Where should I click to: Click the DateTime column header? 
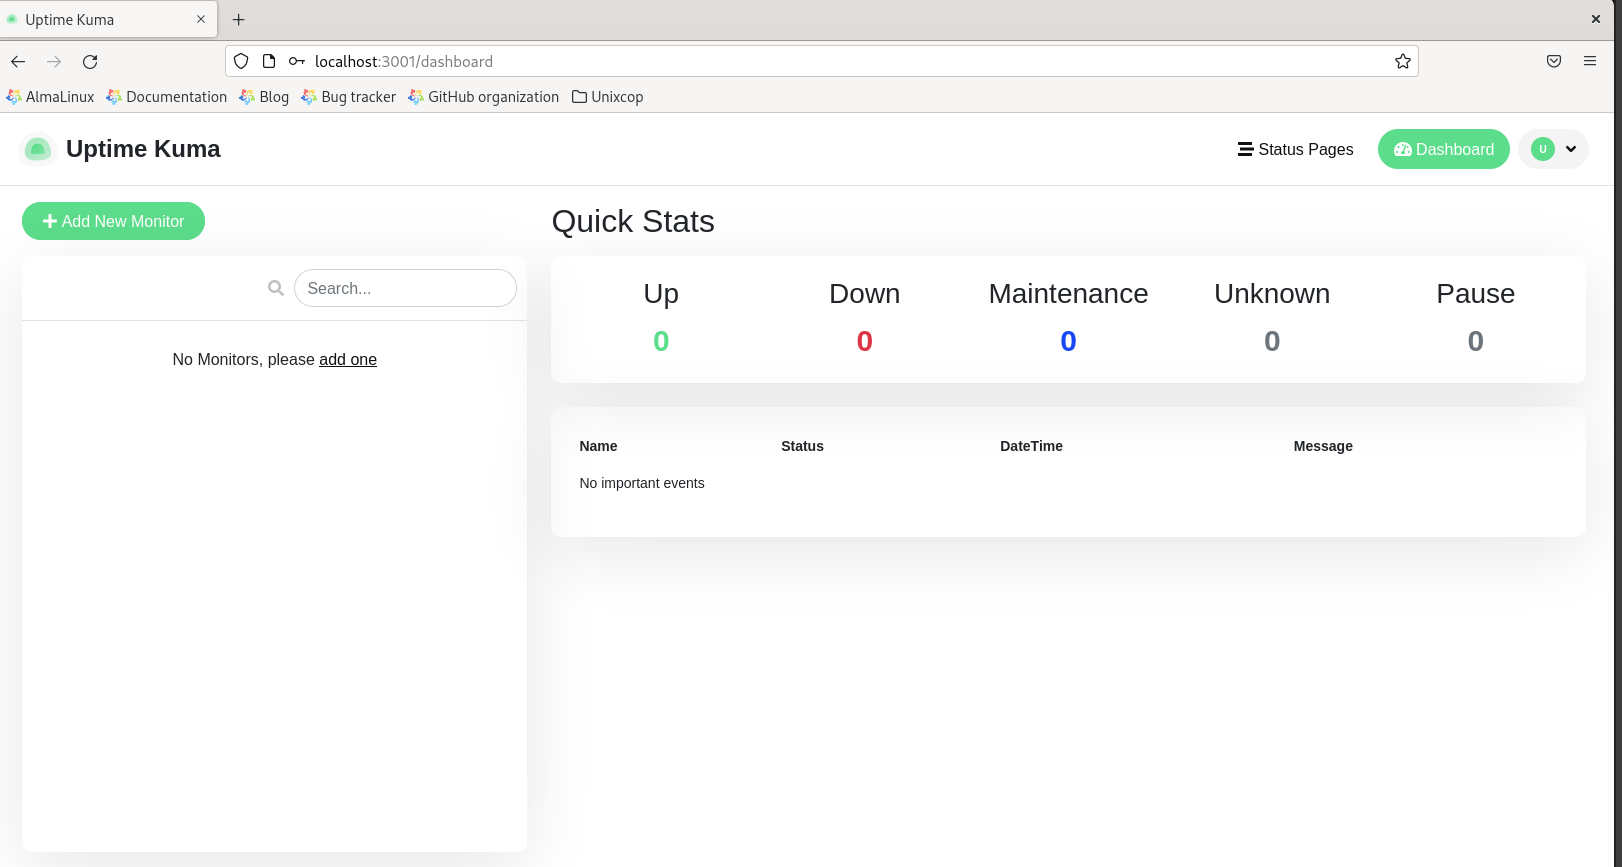coord(1031,446)
